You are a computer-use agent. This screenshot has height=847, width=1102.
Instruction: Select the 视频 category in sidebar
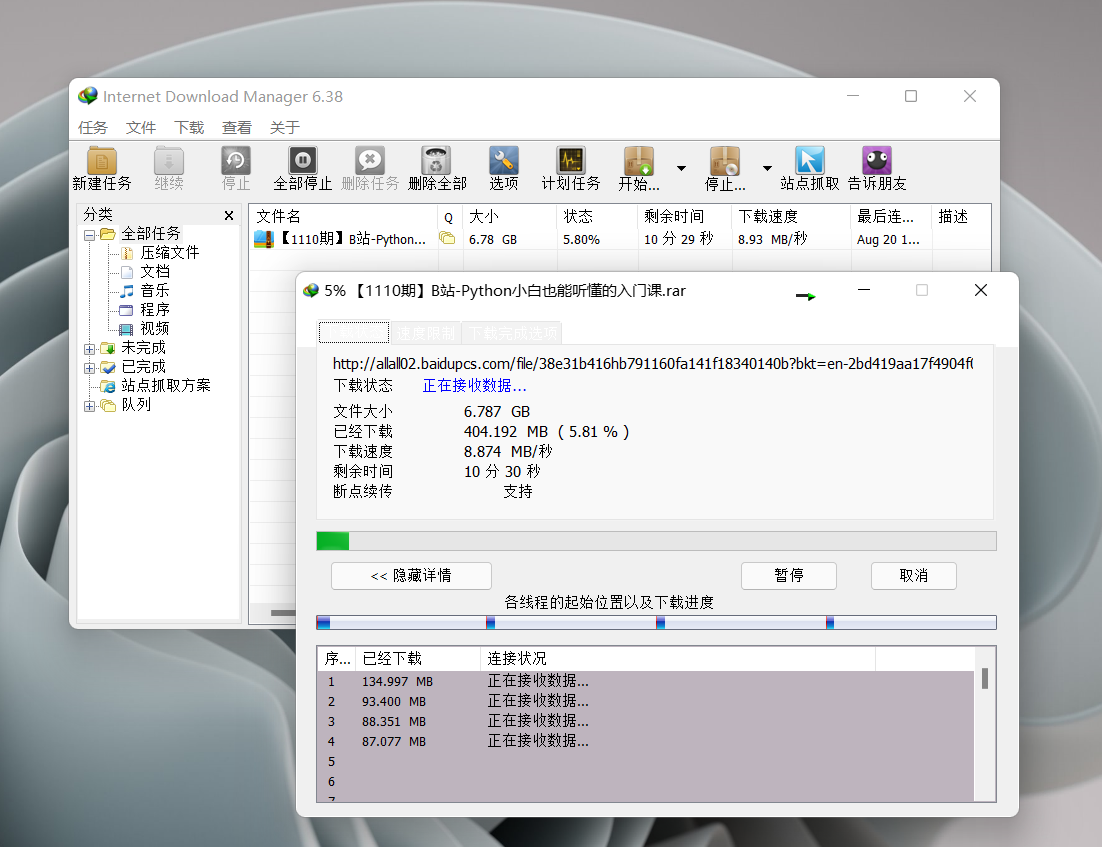154,328
